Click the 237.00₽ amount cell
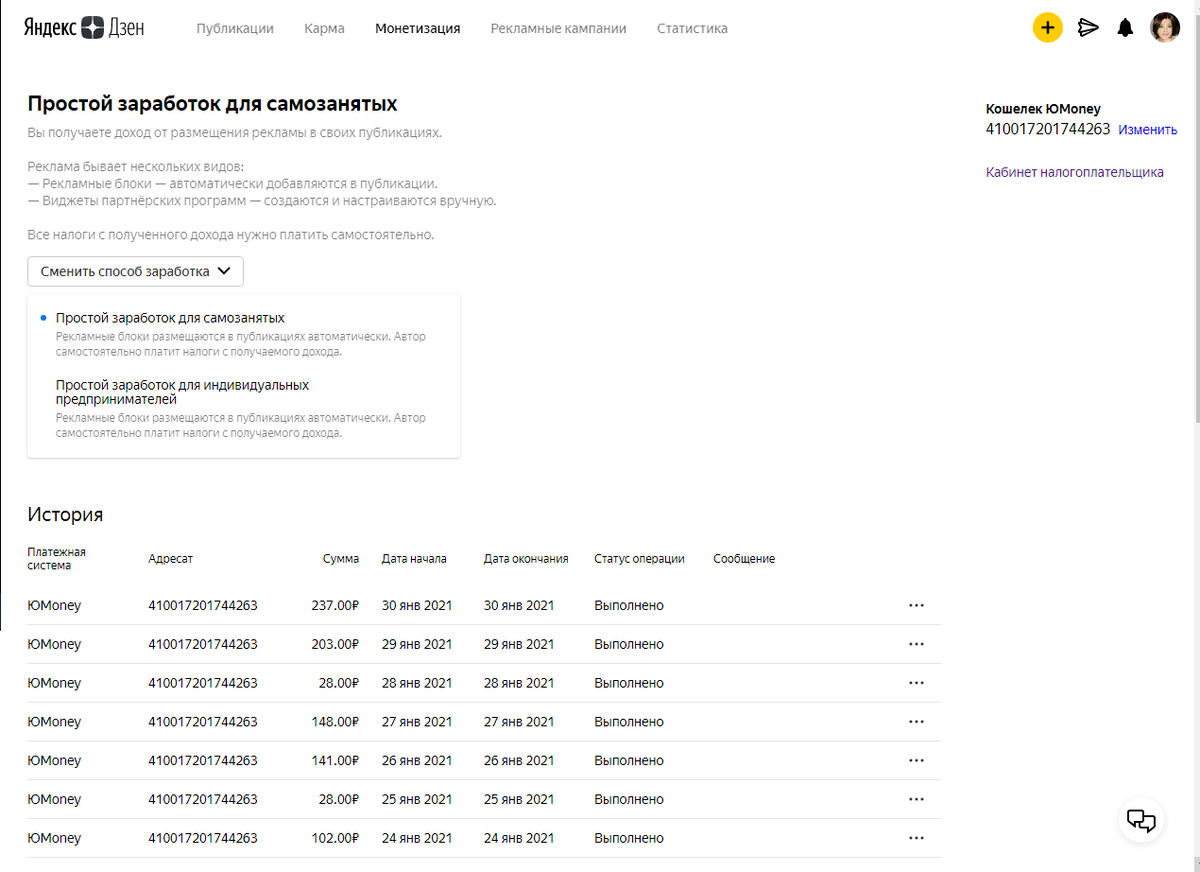Image resolution: width=1200 pixels, height=872 pixels. pyautogui.click(x=334, y=605)
